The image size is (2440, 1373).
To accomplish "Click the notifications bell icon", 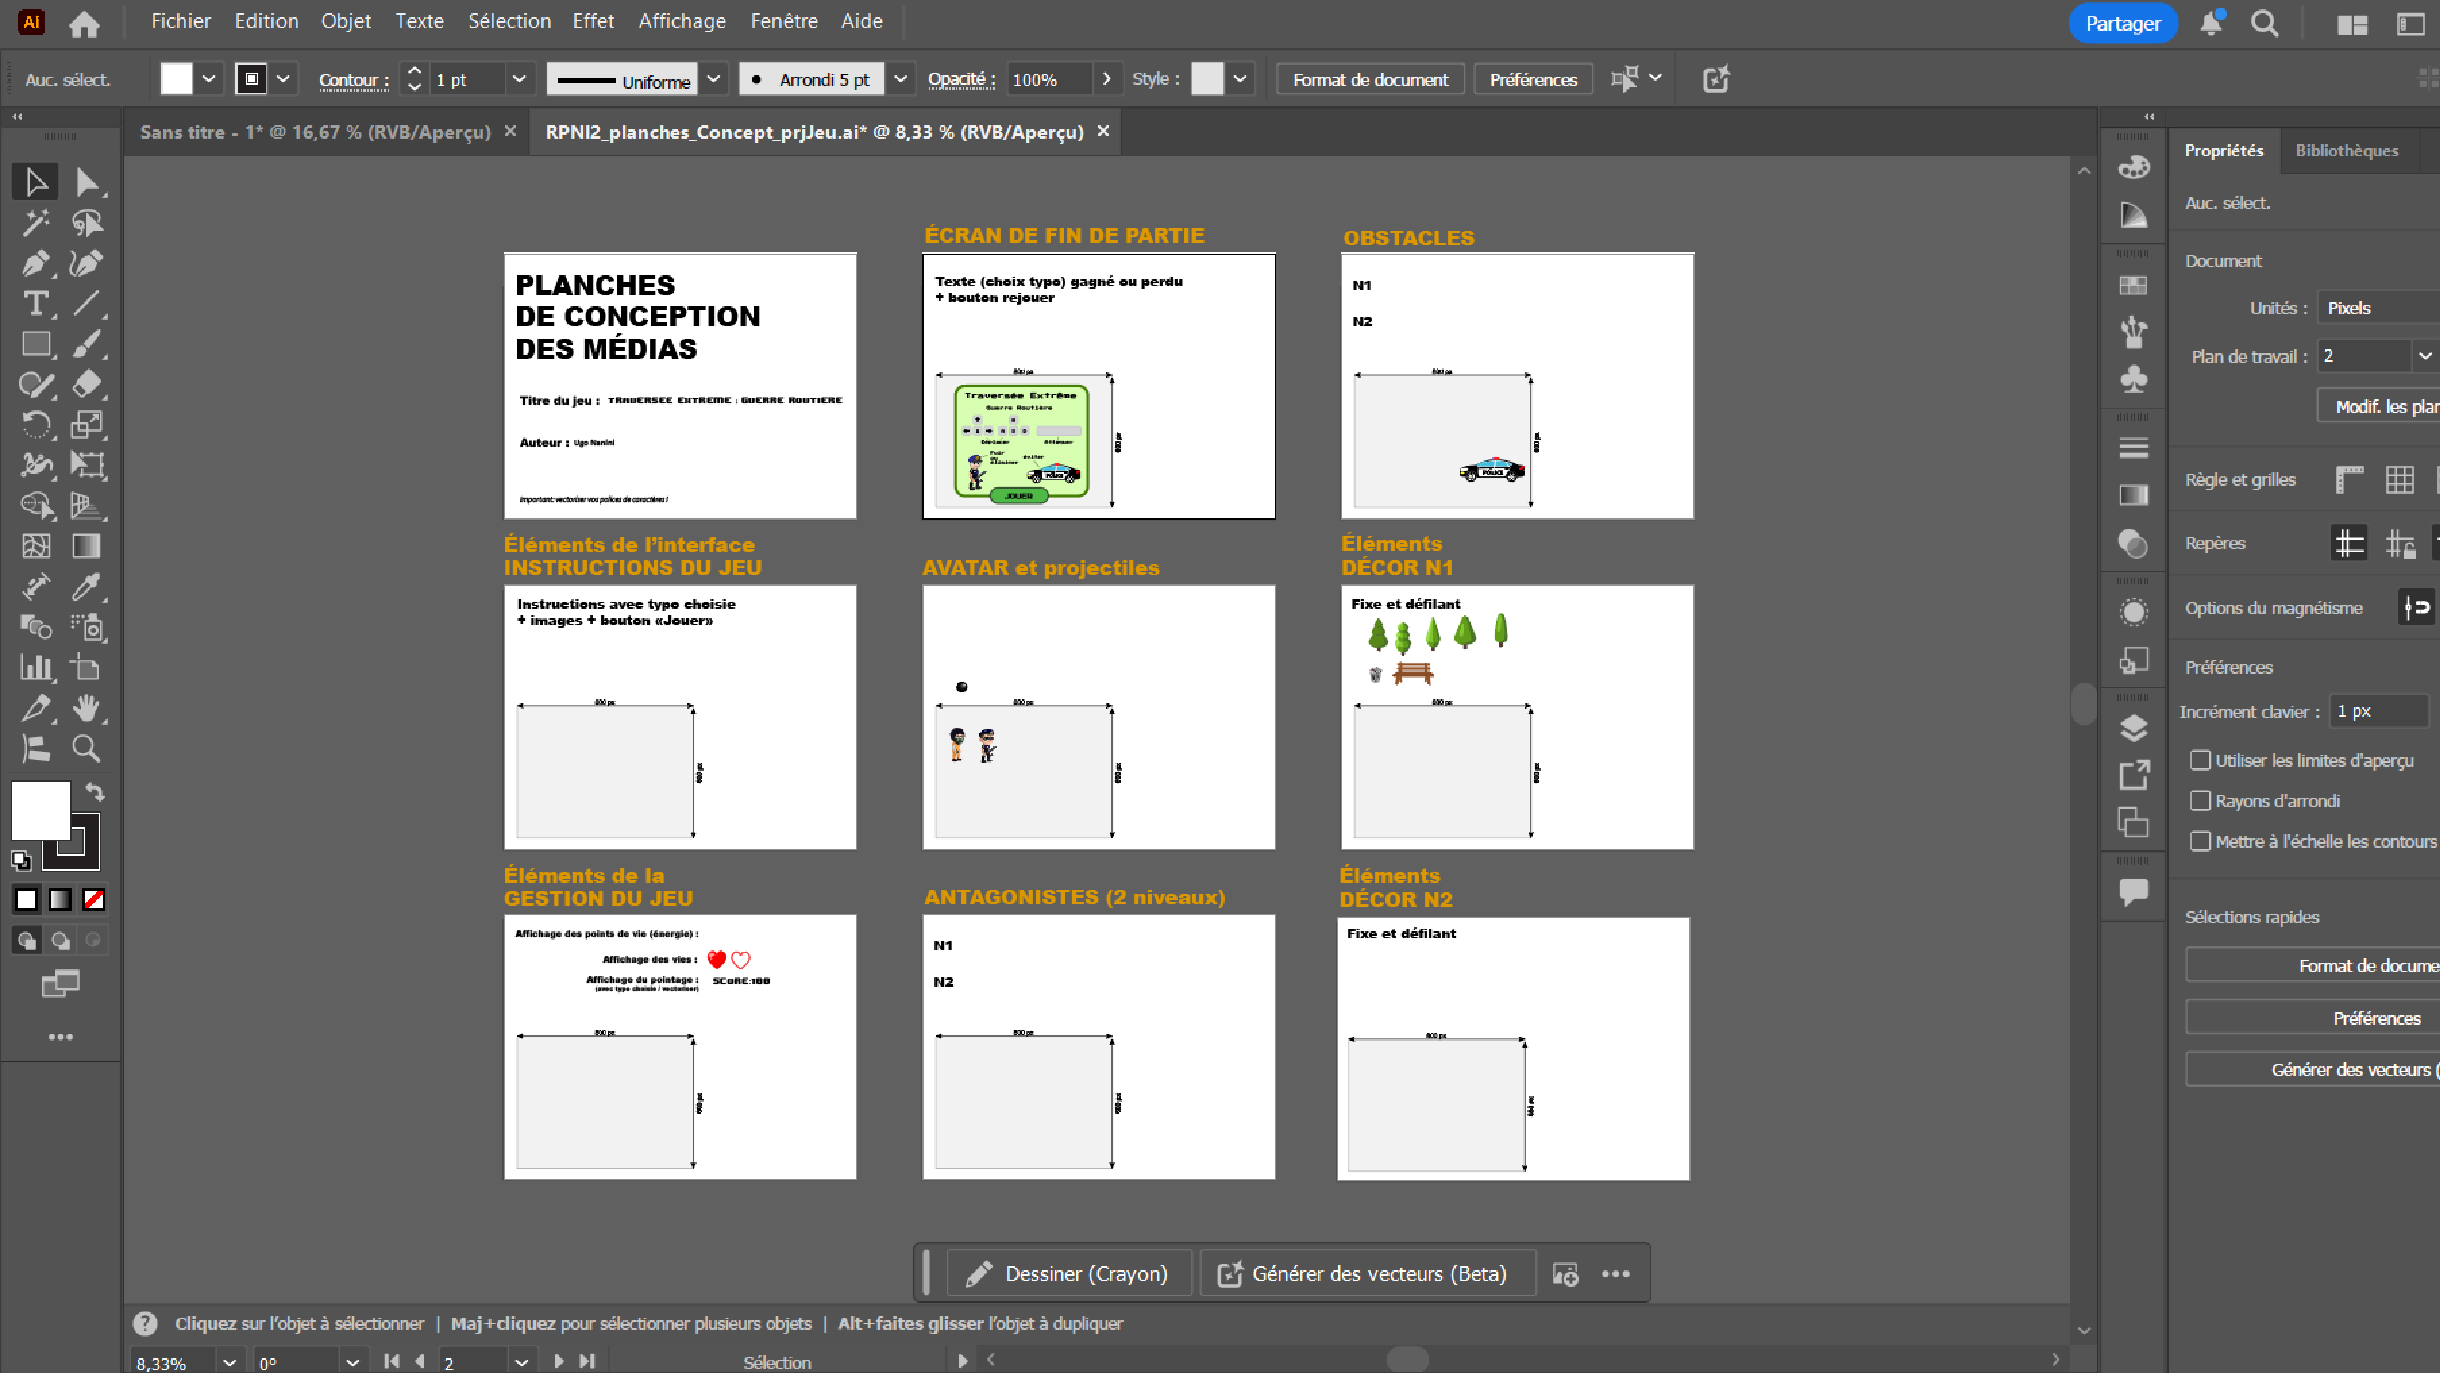I will point(2211,23).
